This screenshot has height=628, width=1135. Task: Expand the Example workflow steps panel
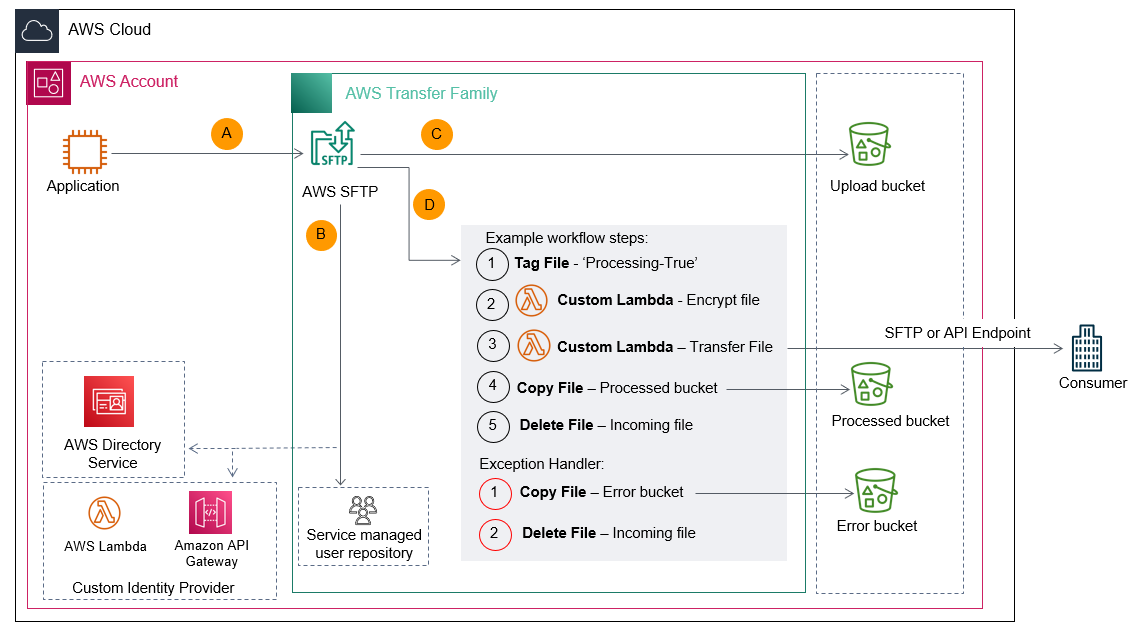tap(570, 238)
